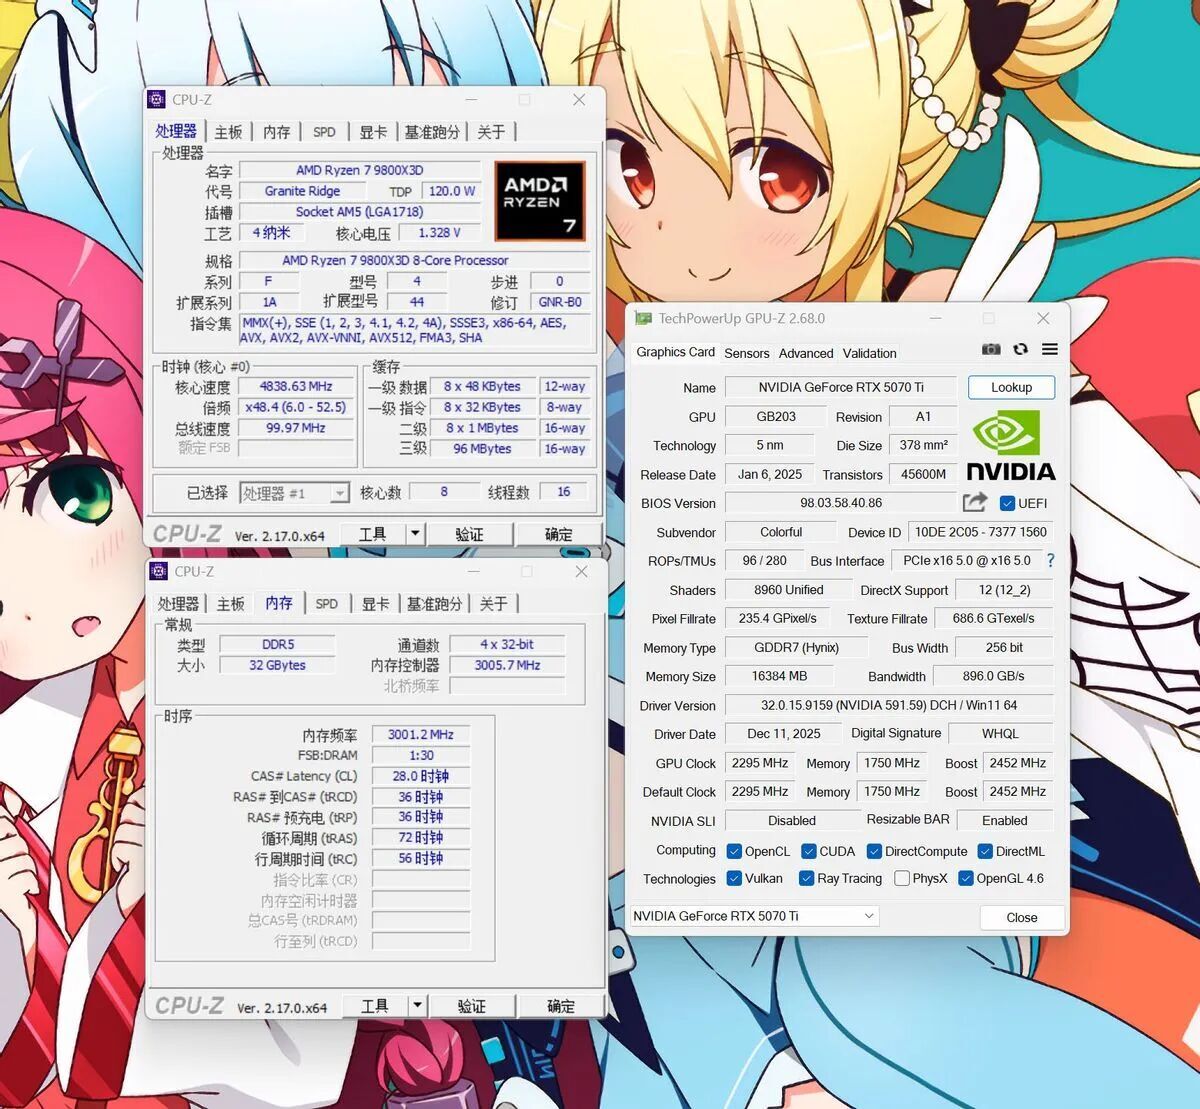Click the GPU Name field NVIDIA GeForce RTX 5070 Ti

[841, 387]
